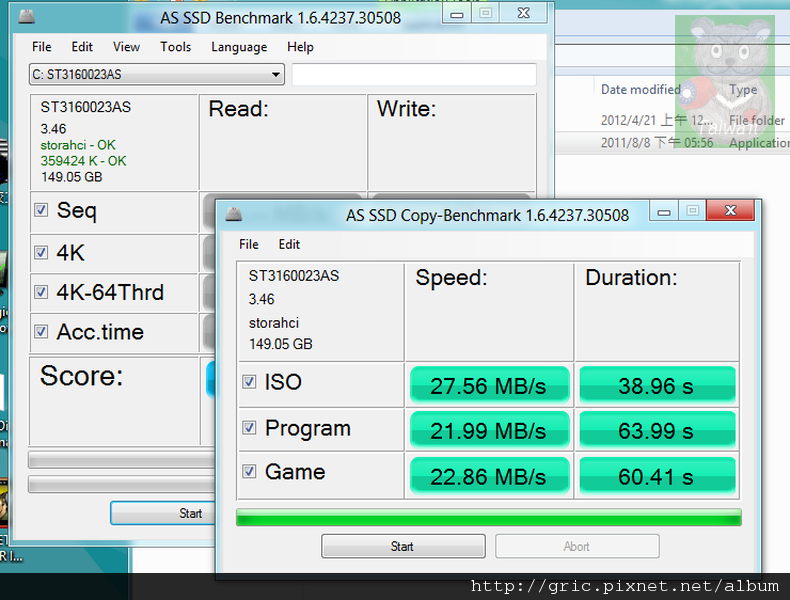This screenshot has width=790, height=600.
Task: Click the greyed-out Abort button
Action: (577, 546)
